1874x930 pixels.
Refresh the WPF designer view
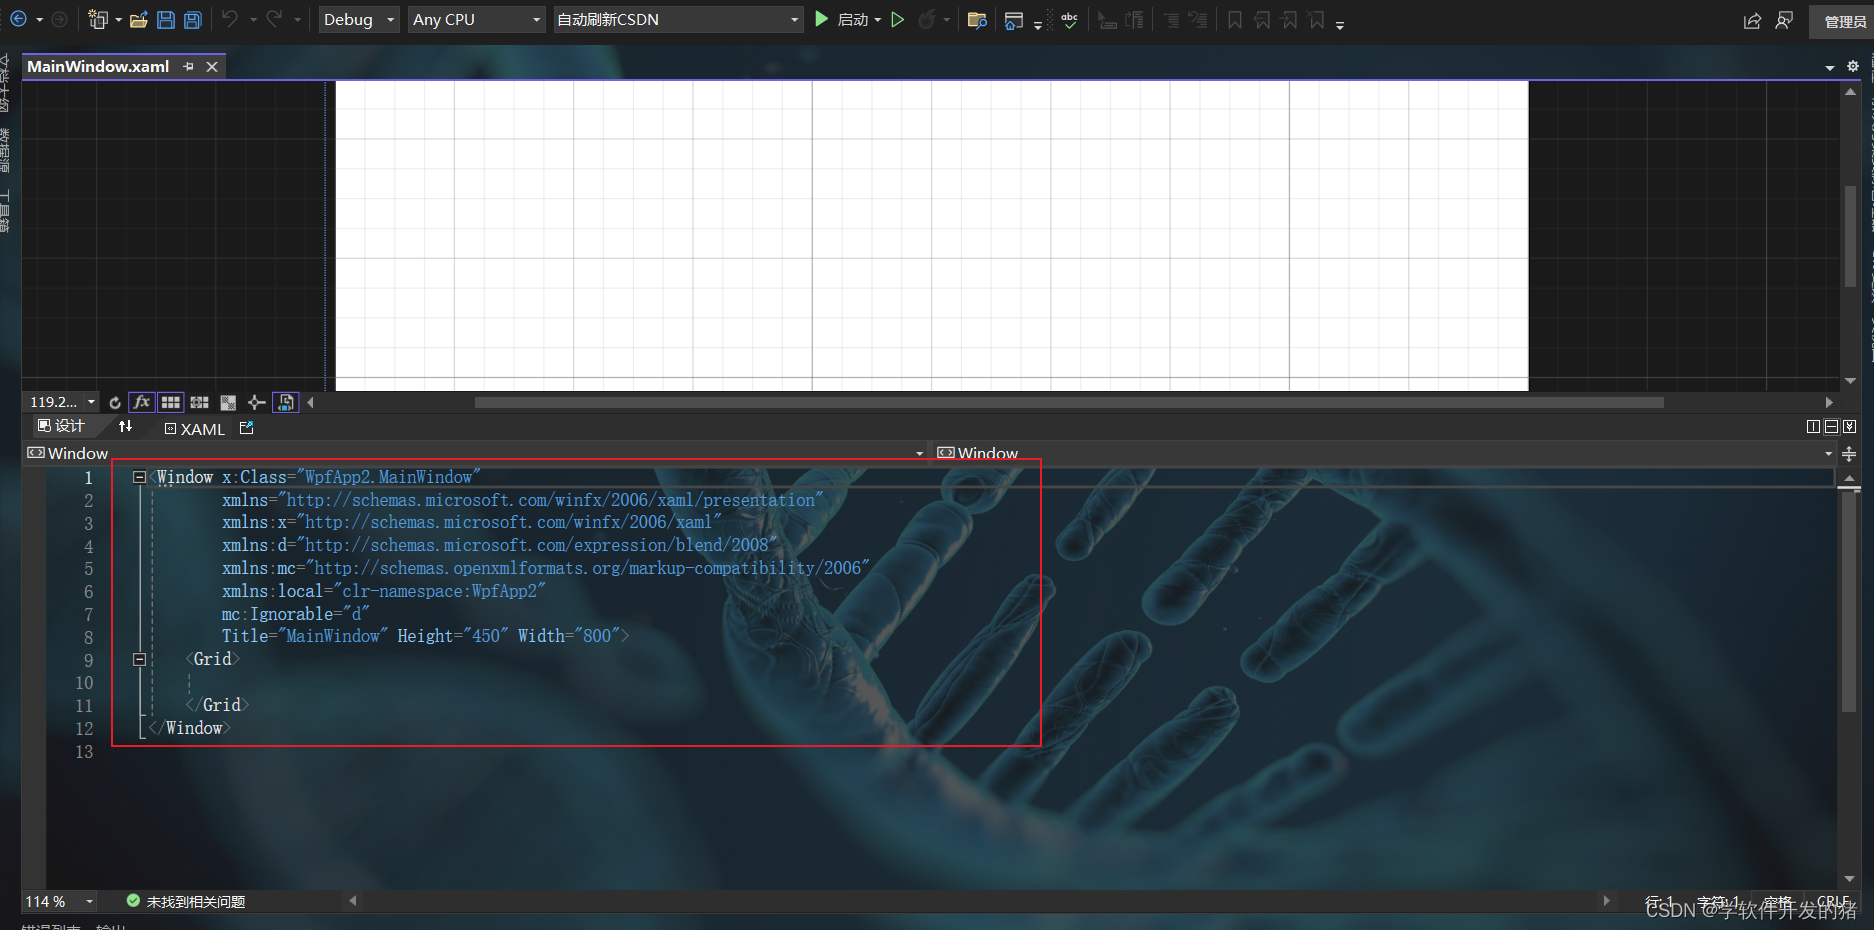pos(114,402)
